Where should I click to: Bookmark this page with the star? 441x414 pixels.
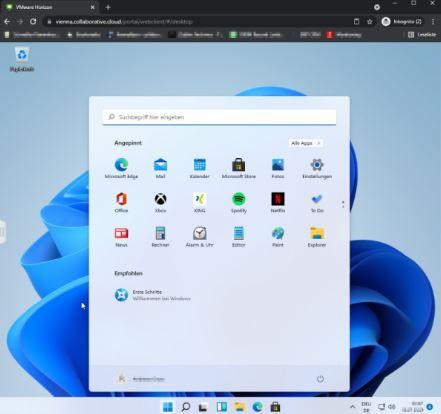tap(369, 22)
